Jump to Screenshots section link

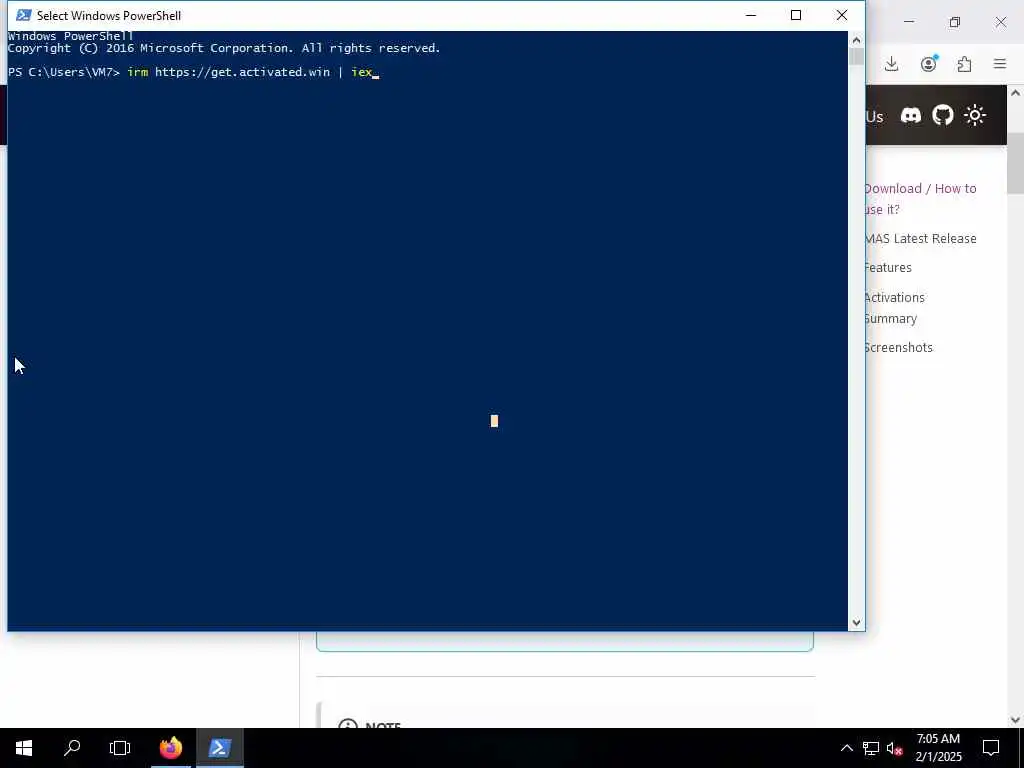899,347
